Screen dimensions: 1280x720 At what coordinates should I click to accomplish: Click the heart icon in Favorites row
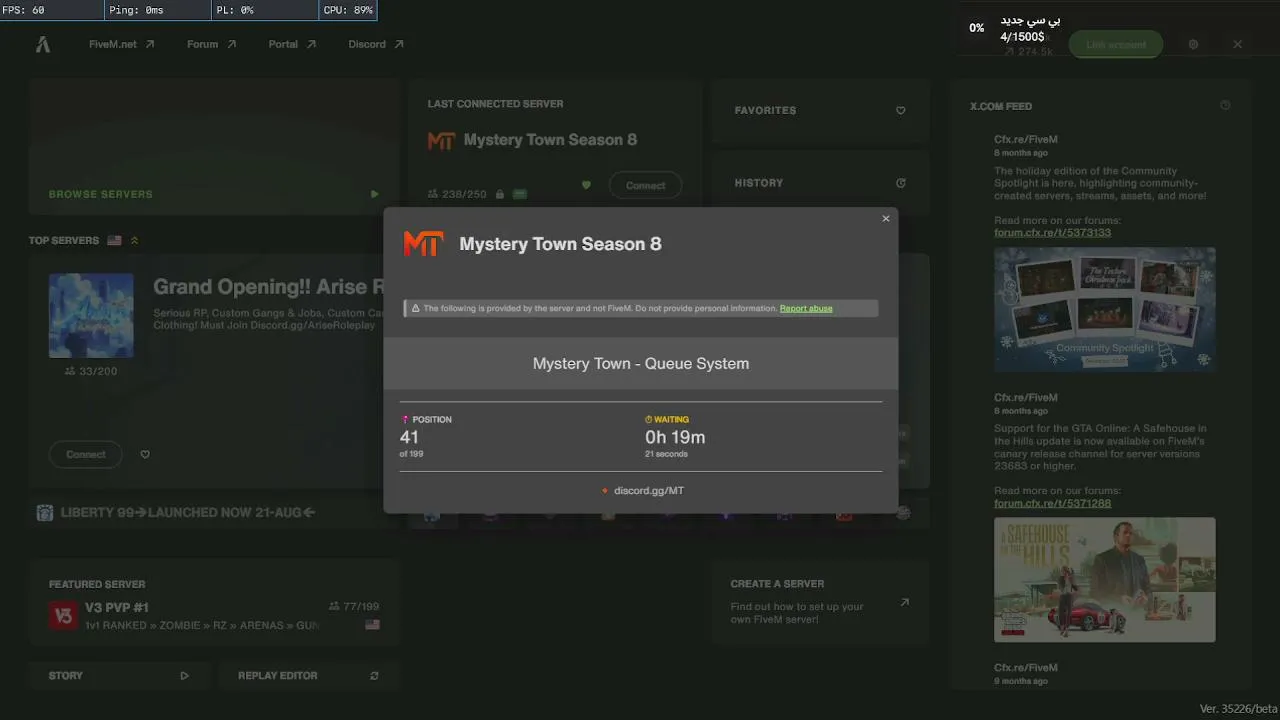pyautogui.click(x=900, y=111)
